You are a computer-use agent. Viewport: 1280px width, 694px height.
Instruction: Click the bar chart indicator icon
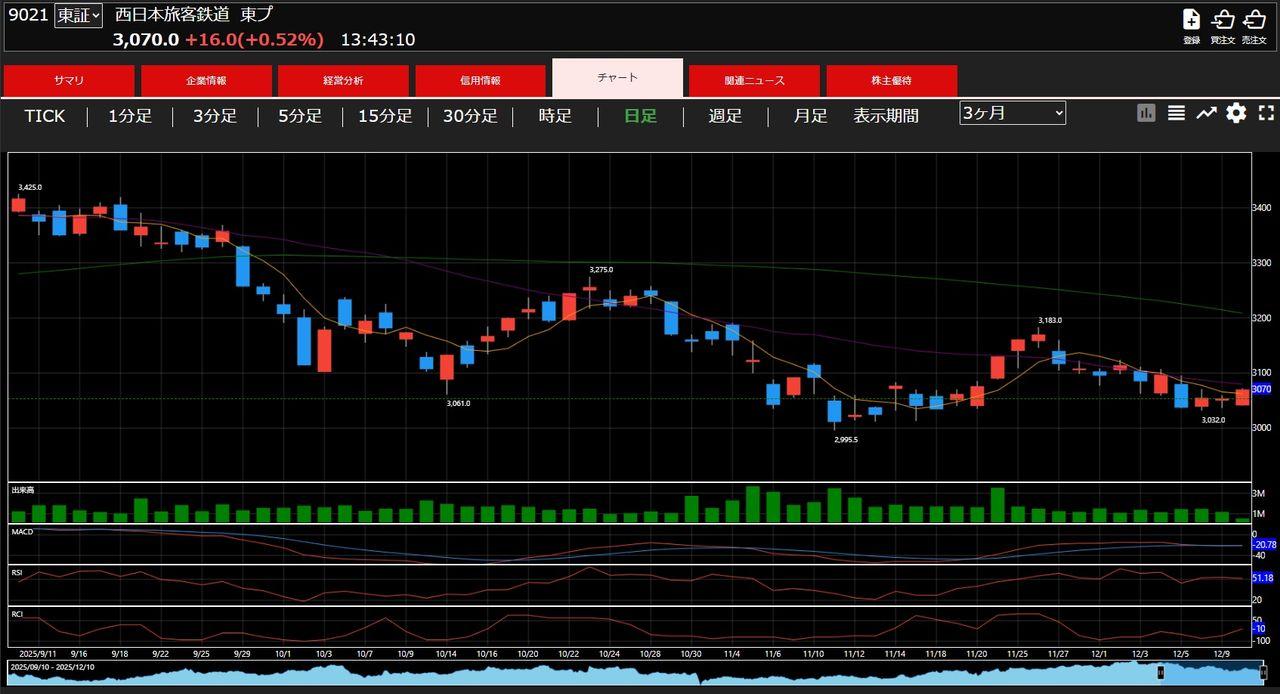tap(1146, 113)
